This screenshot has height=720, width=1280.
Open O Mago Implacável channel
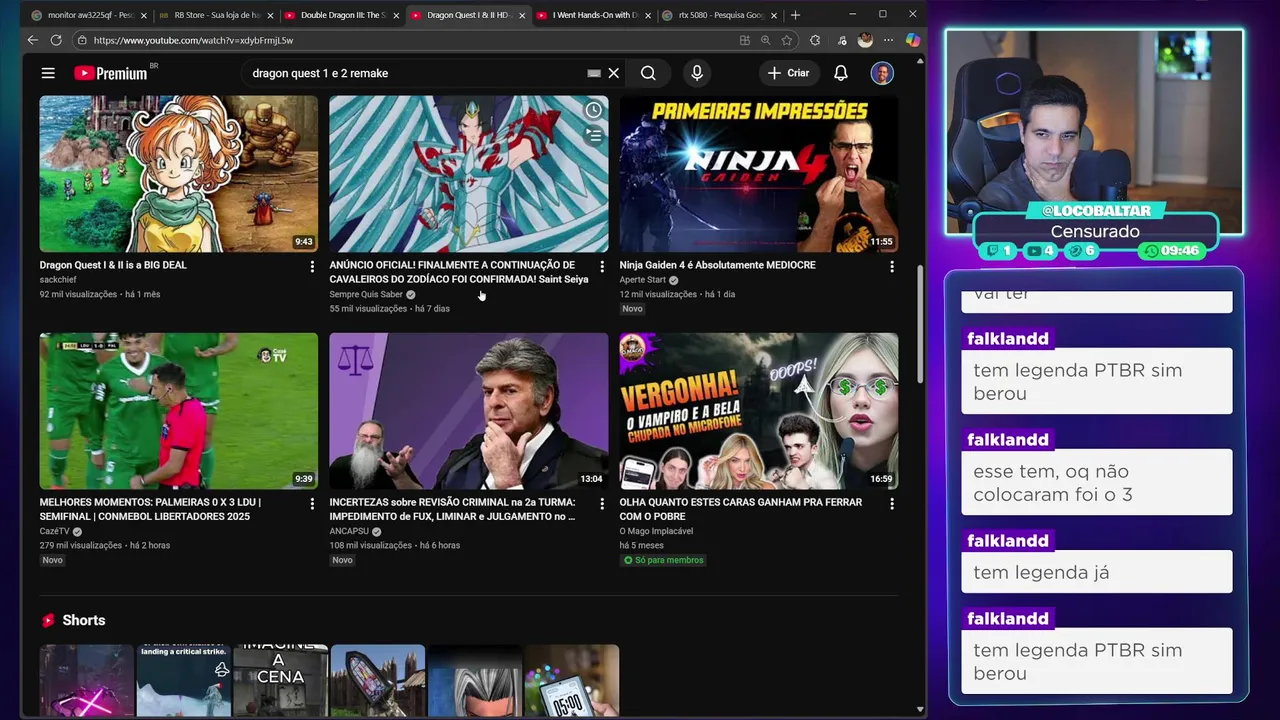point(656,531)
